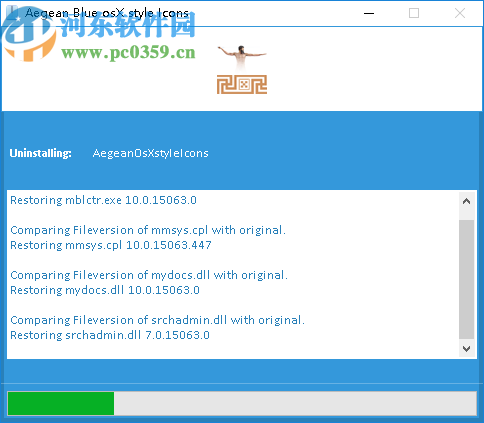This screenshot has width=484, height=423.
Task: Click the scroll down arrow in log
Action: [x=466, y=348]
